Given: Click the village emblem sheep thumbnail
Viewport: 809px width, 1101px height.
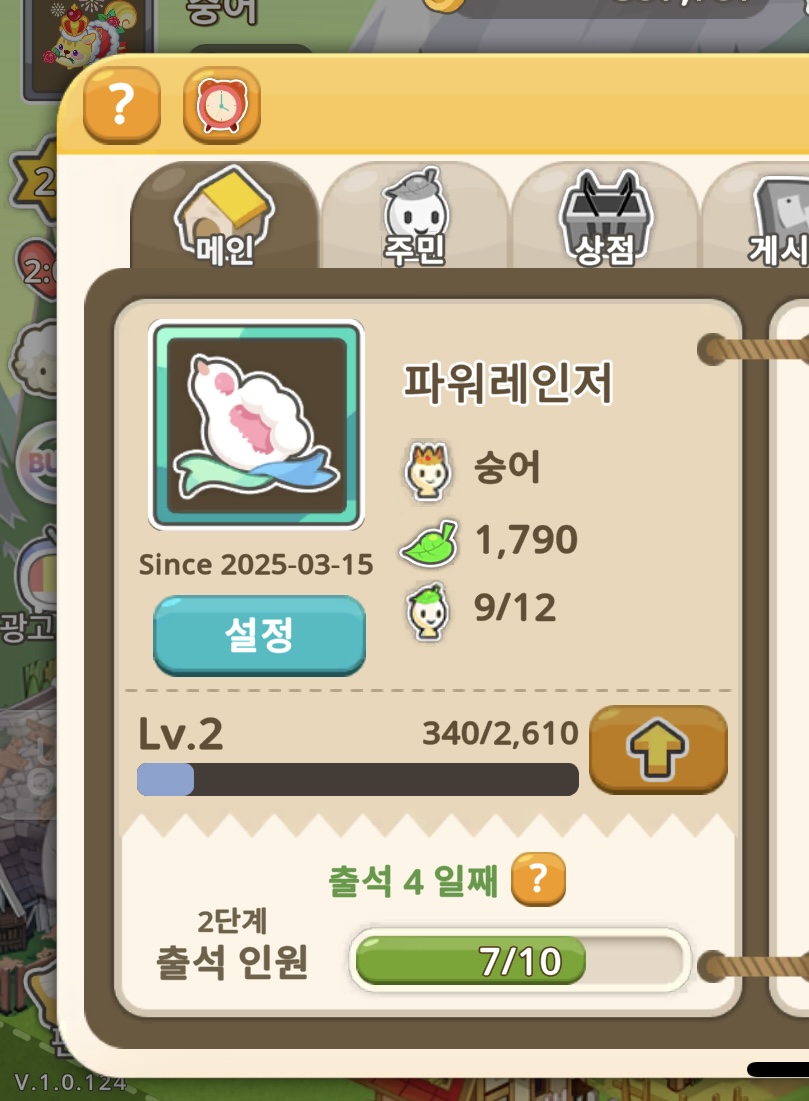Looking at the screenshot, I should tap(256, 425).
